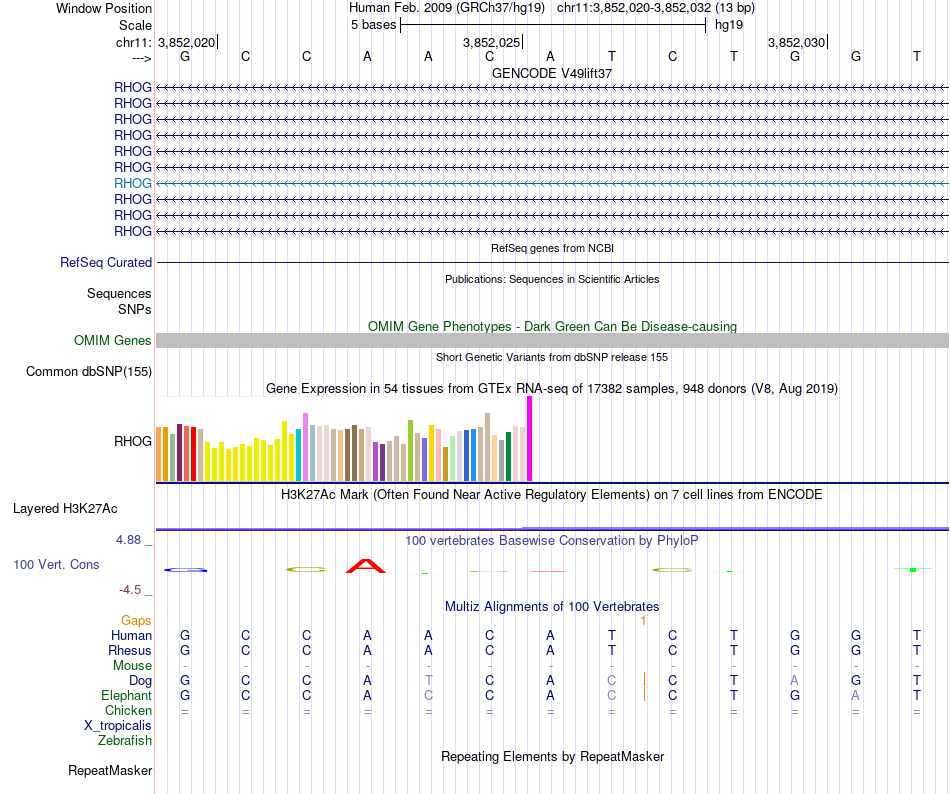Viewport: 950px width, 794px height.
Task: Select the red A conservation logo letter
Action: click(366, 566)
